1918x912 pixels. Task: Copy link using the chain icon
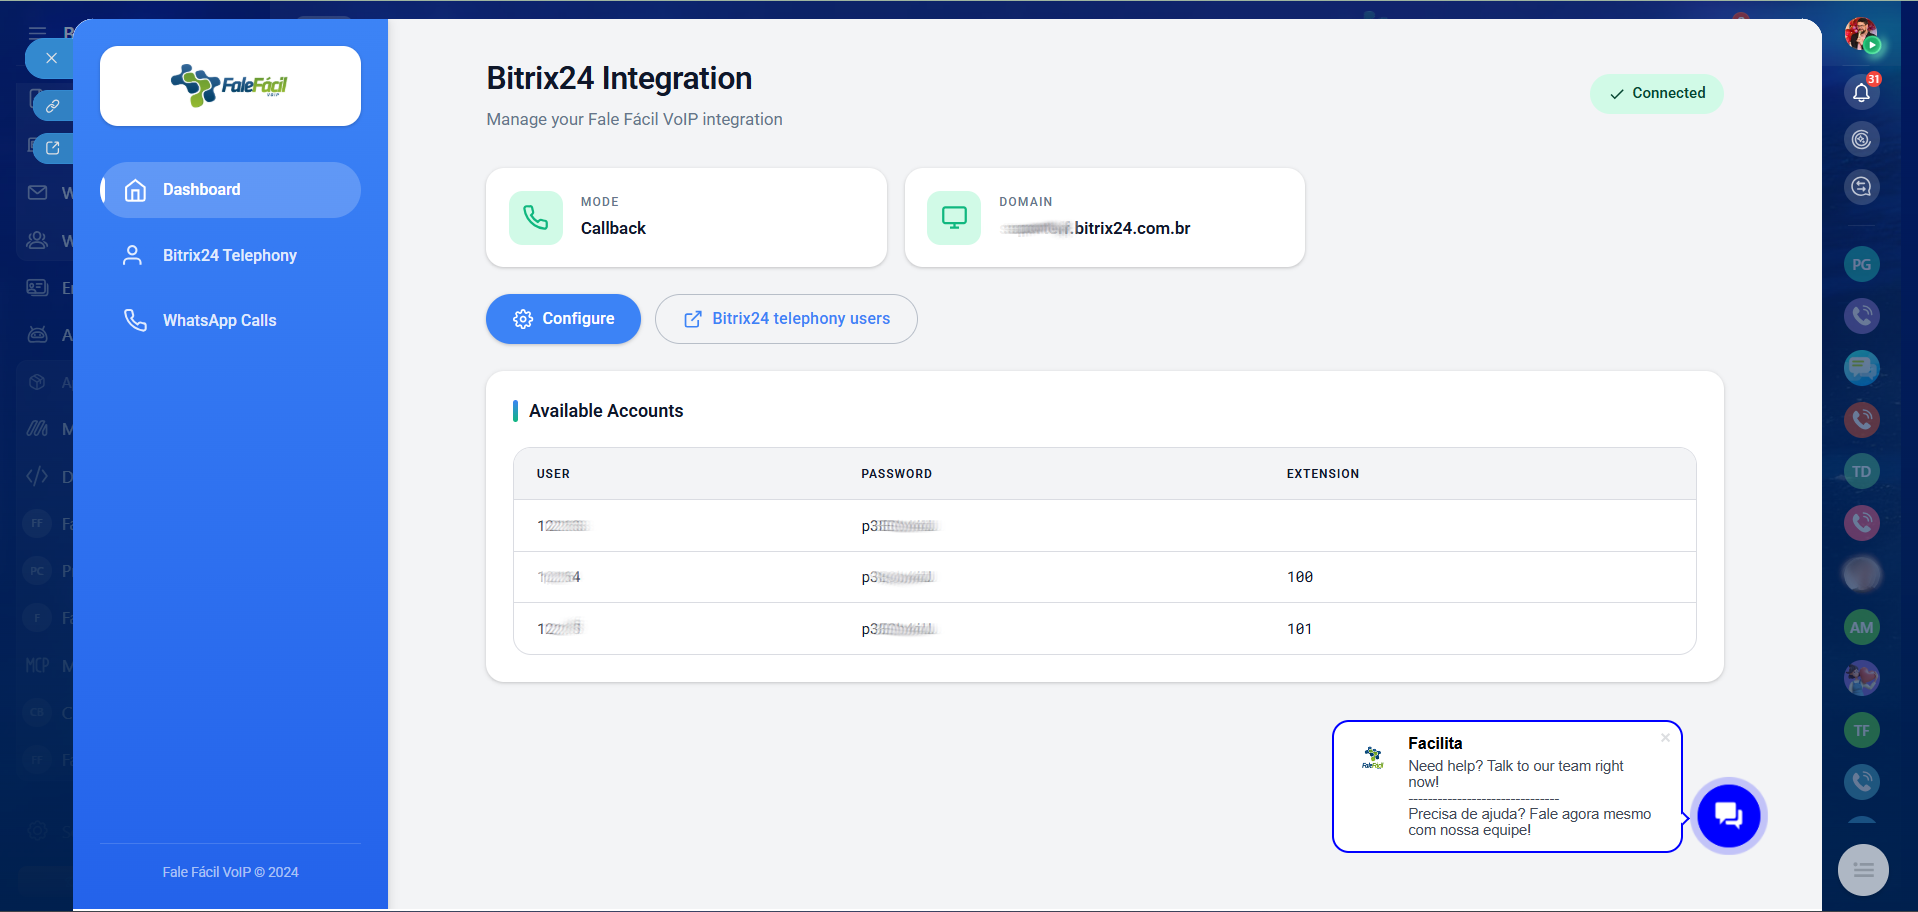point(53,105)
